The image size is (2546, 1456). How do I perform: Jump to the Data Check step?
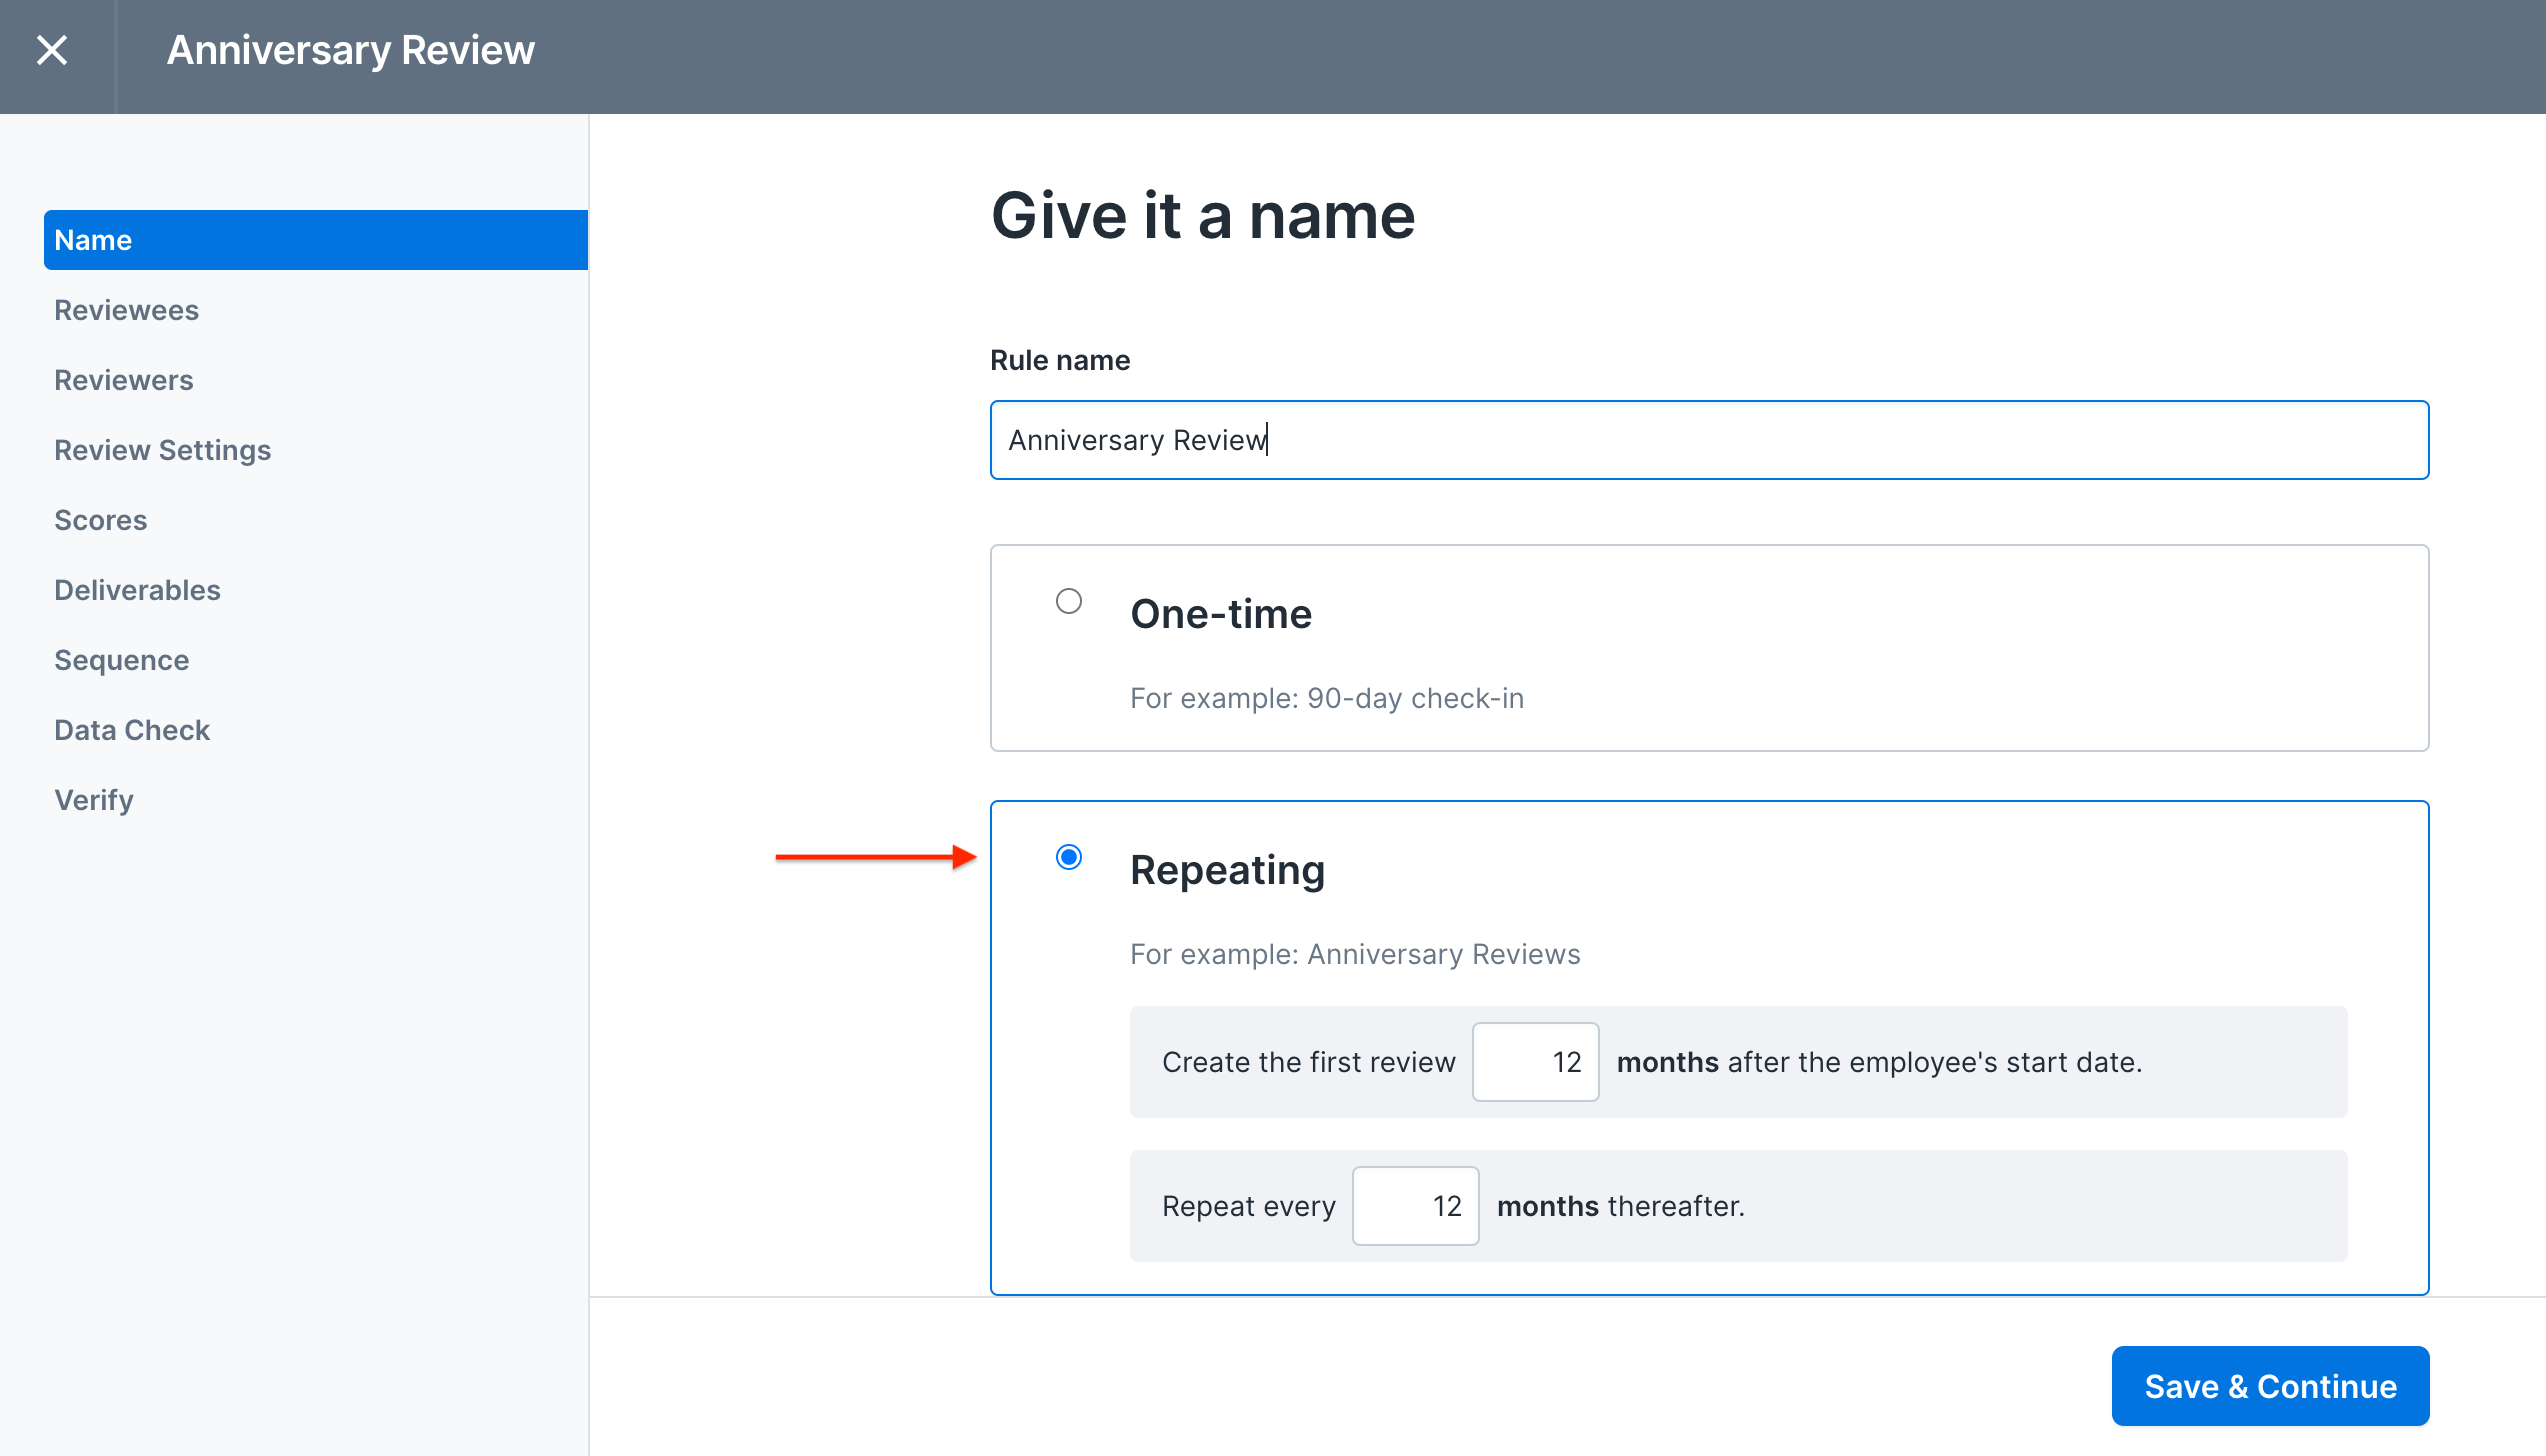coord(132,730)
